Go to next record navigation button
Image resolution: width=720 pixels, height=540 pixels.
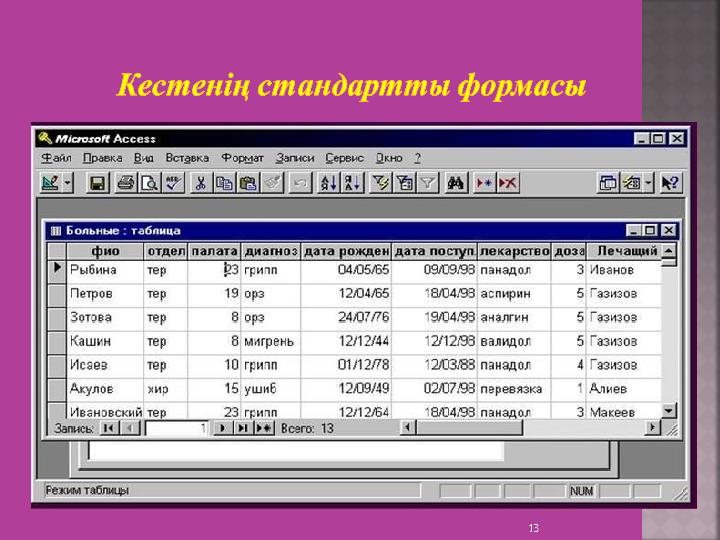click(x=223, y=428)
